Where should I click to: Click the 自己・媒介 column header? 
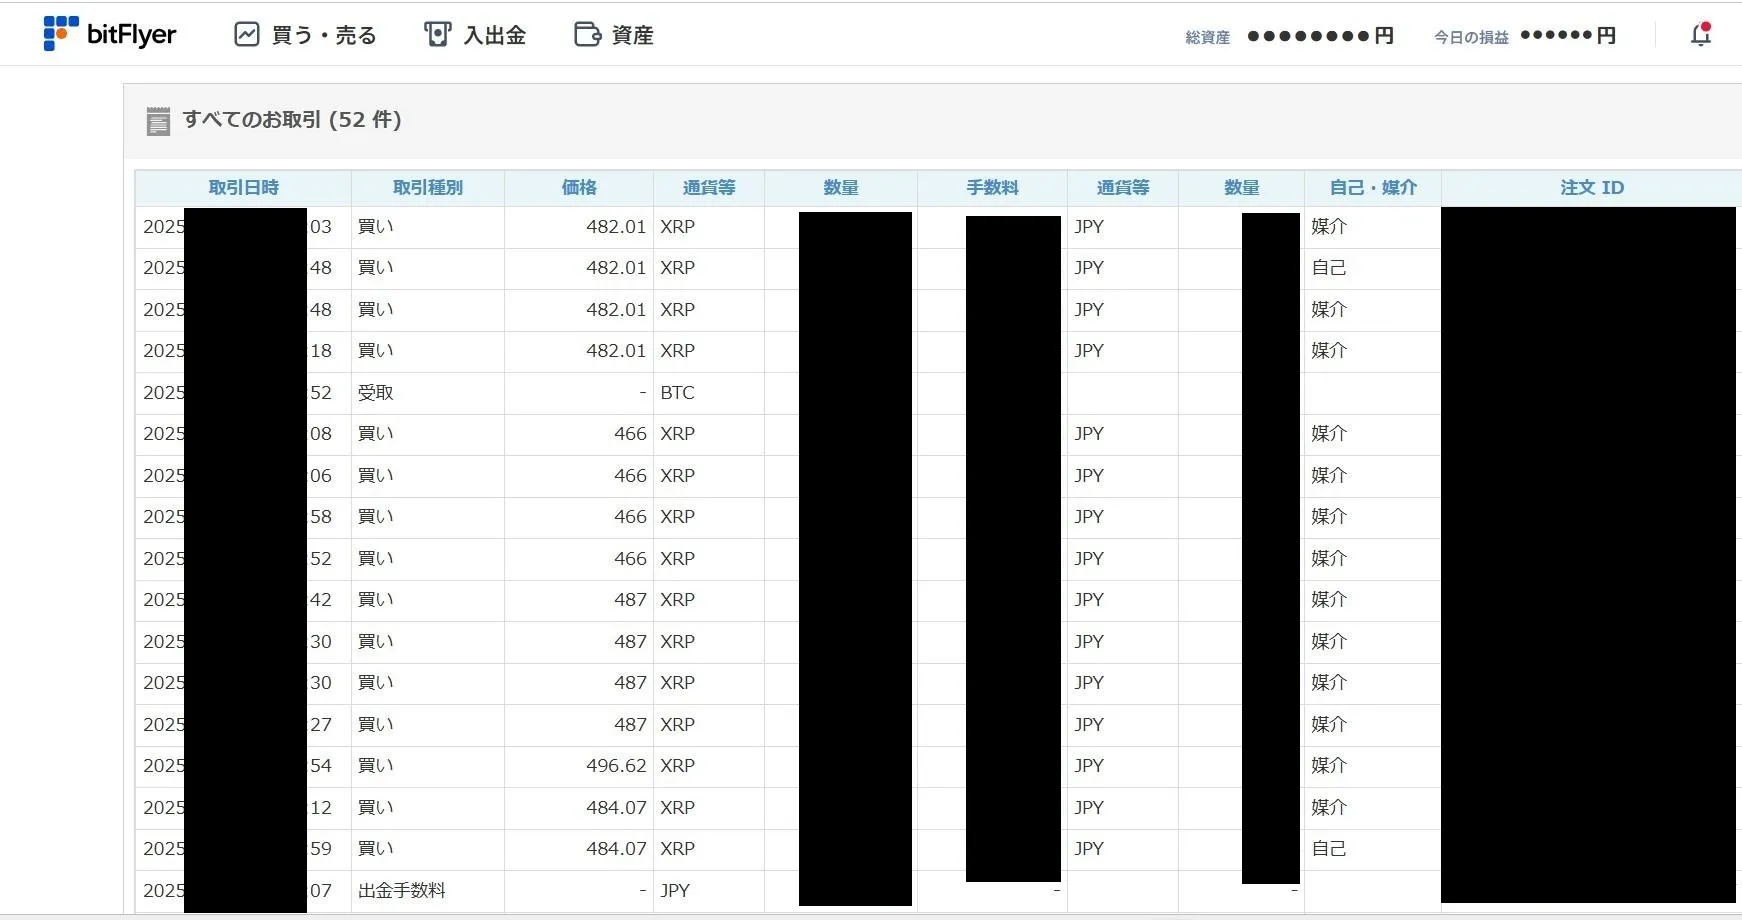tap(1373, 187)
